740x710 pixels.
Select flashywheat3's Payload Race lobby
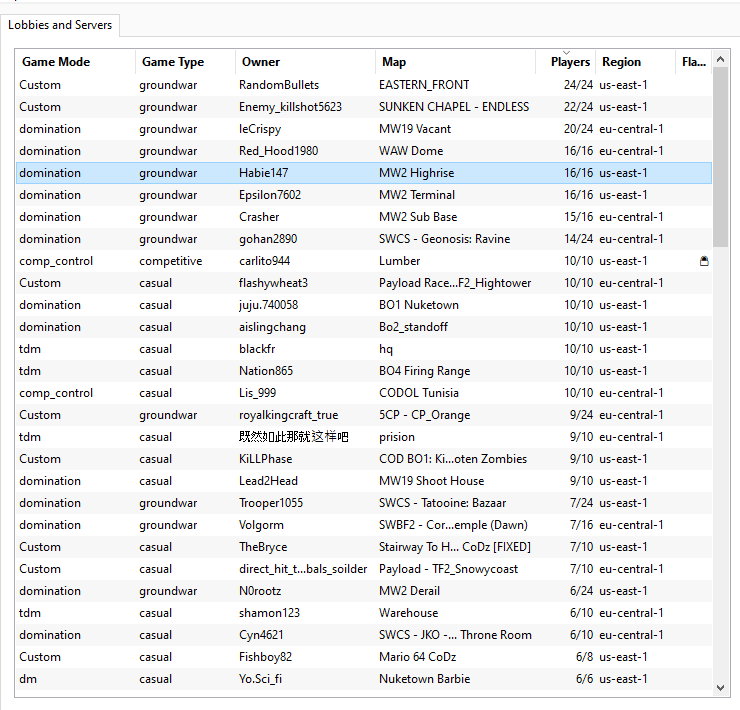(x=364, y=283)
